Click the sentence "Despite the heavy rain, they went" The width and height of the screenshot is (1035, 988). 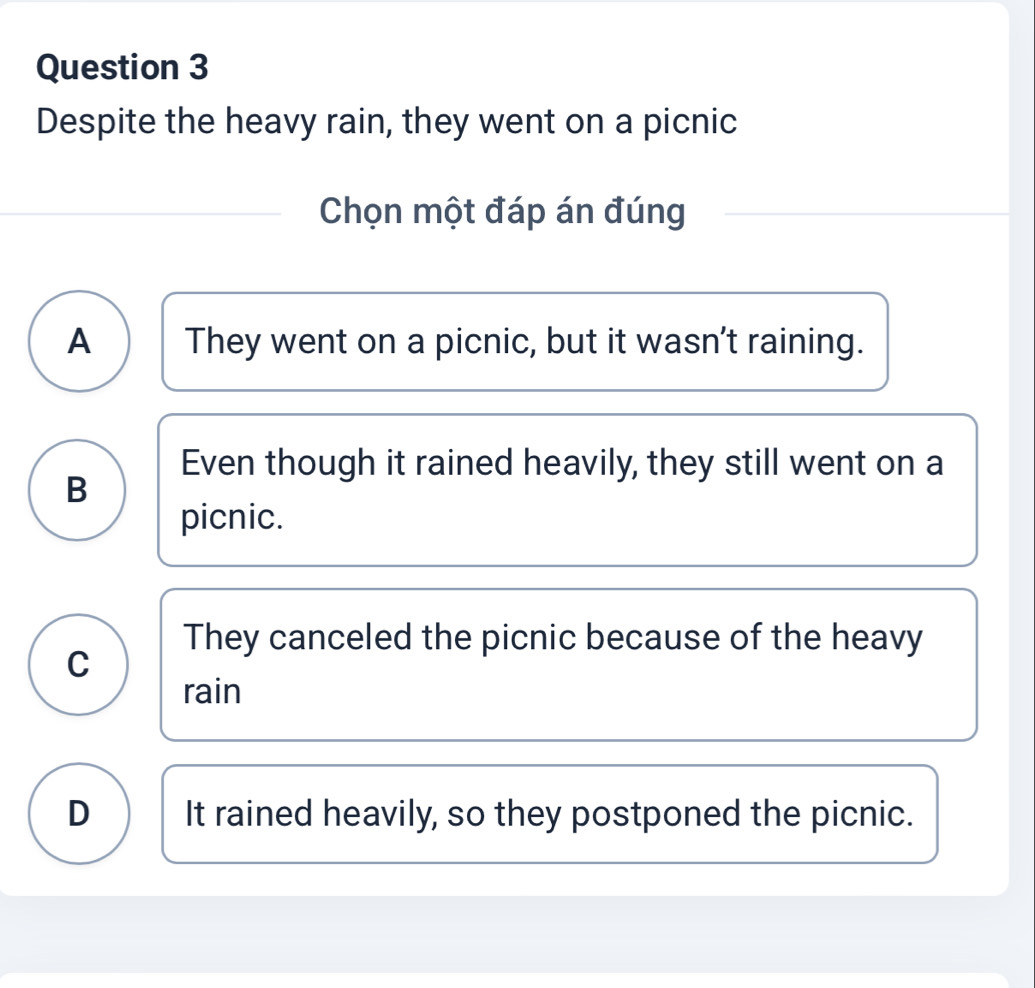click(x=387, y=123)
